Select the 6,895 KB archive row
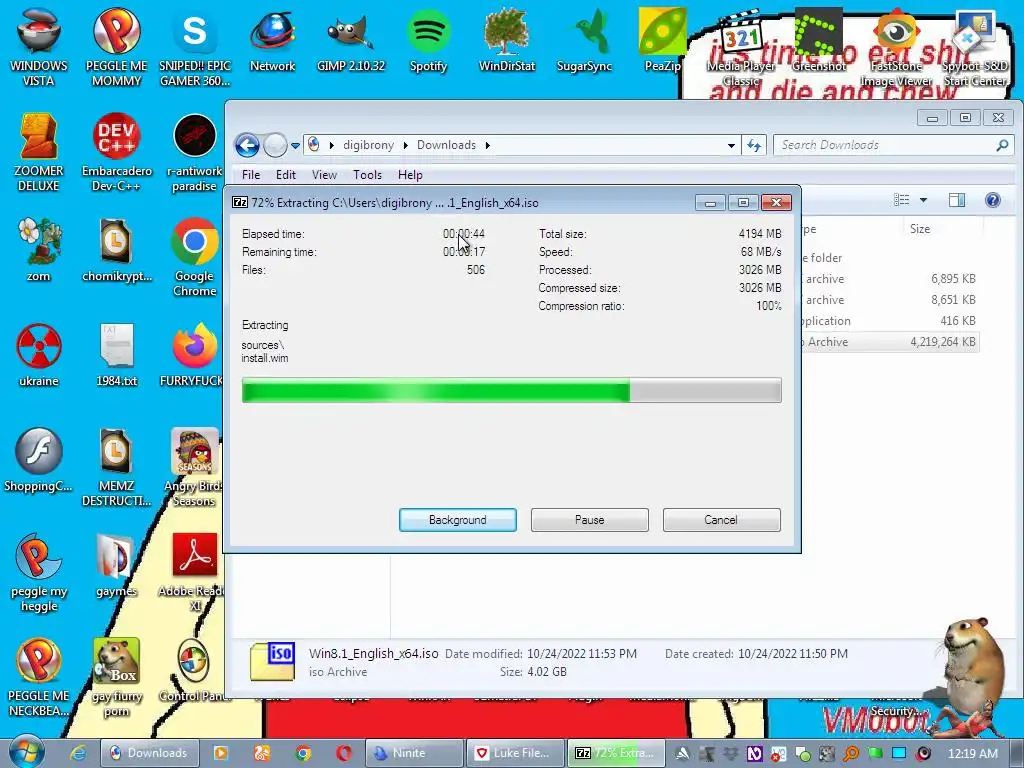The height and width of the screenshot is (768, 1024). tap(890, 279)
